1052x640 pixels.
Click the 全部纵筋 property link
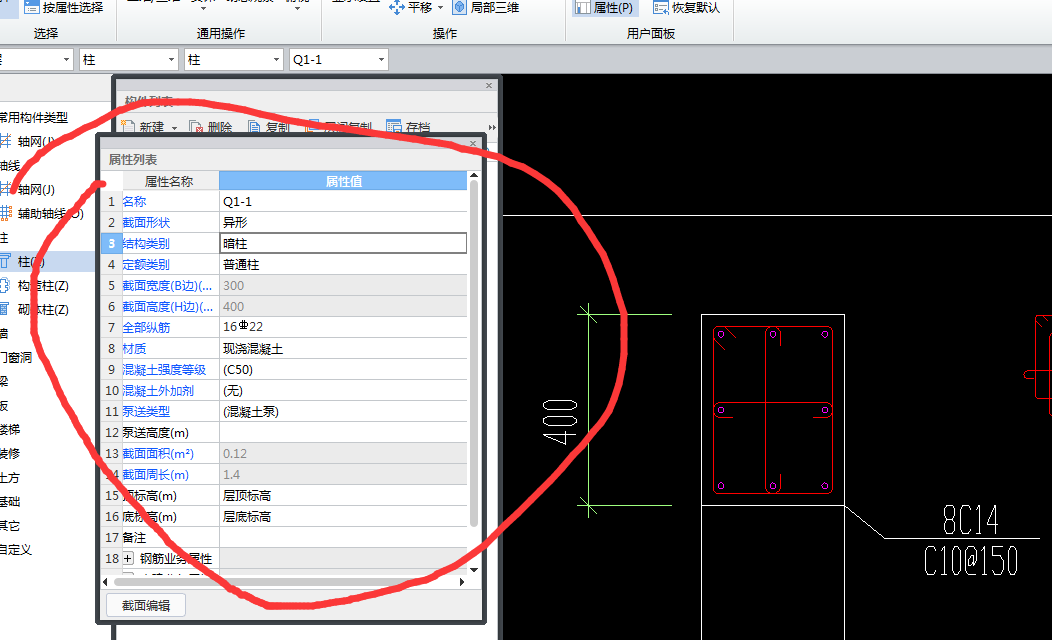pos(146,327)
